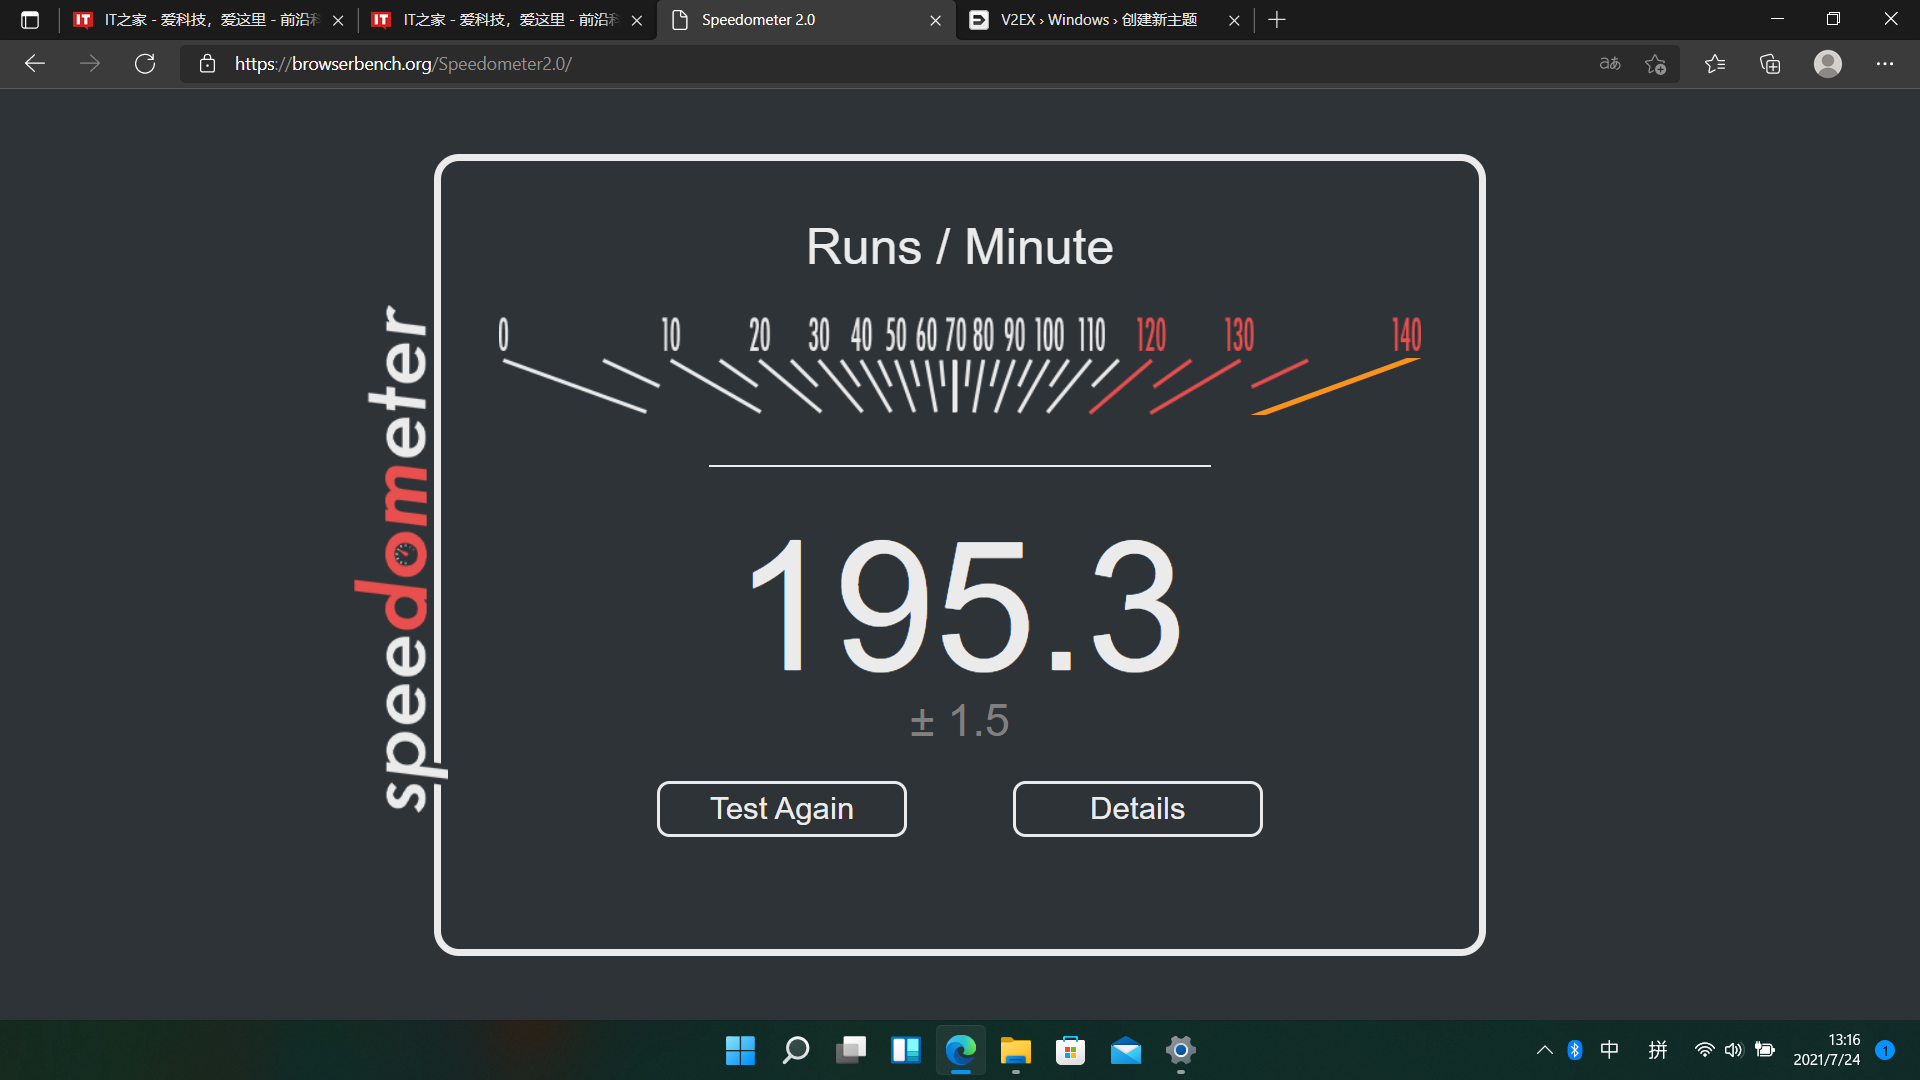Viewport: 1920px width, 1080px height.
Task: Click the Details button
Action: point(1137,808)
